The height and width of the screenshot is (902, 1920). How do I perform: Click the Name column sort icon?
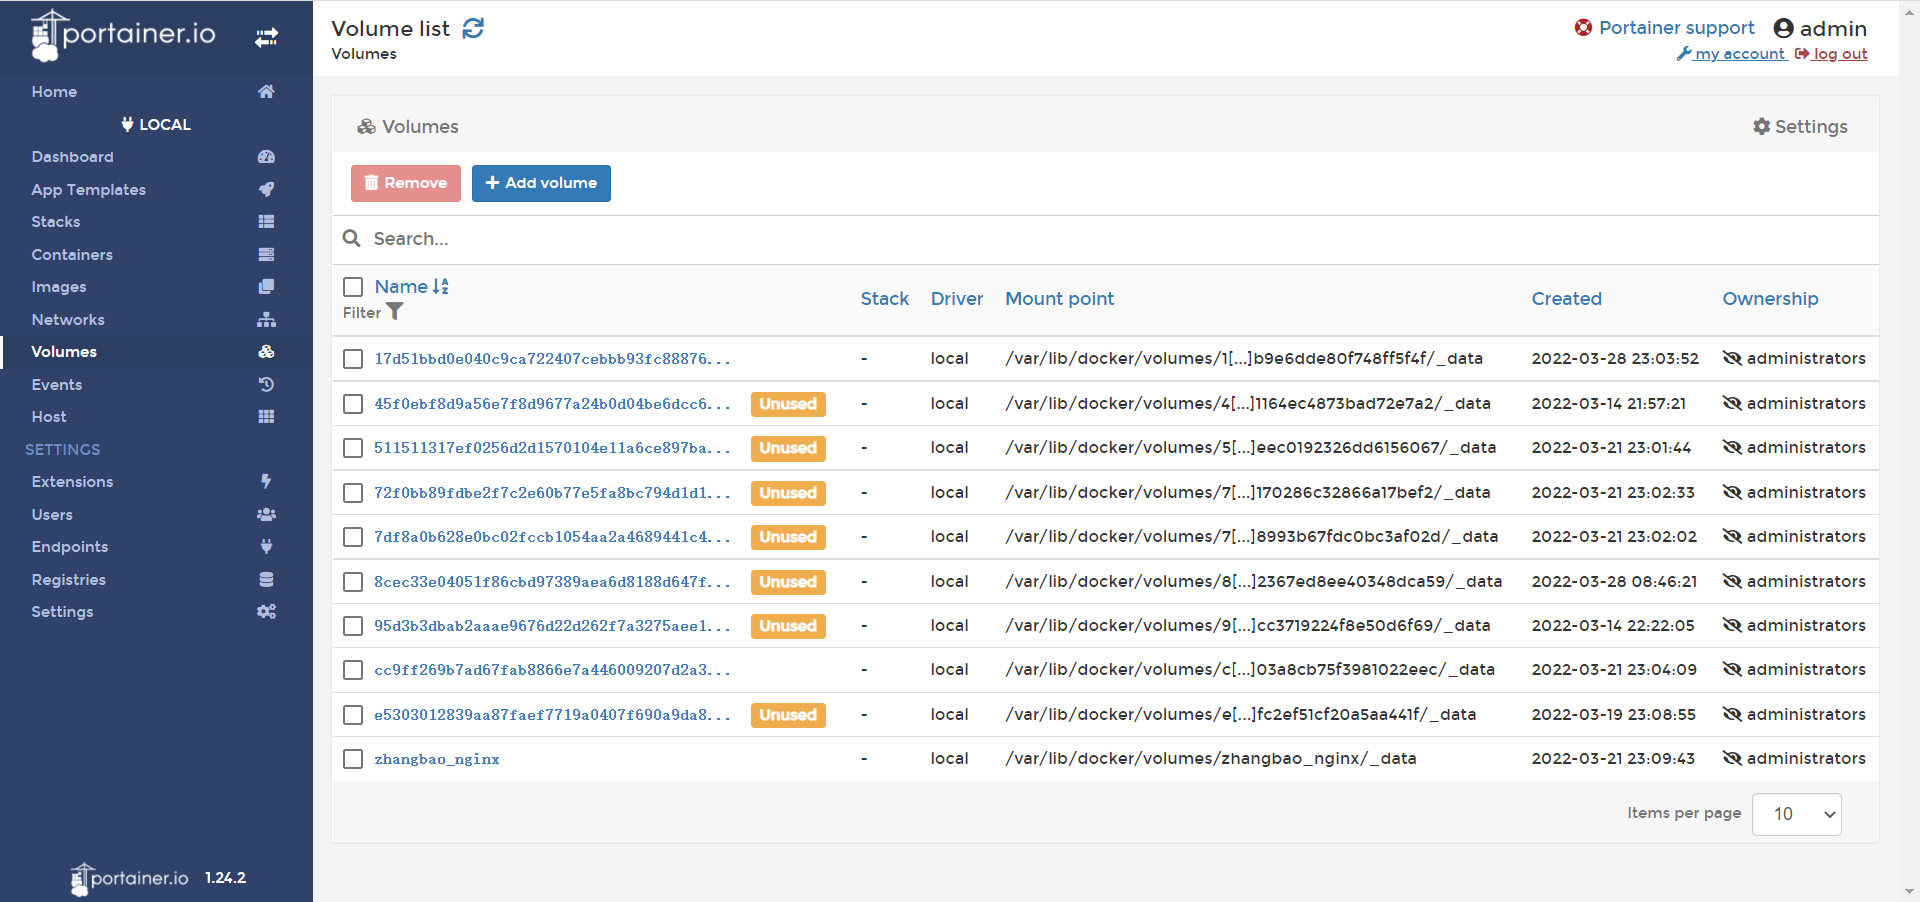(441, 287)
